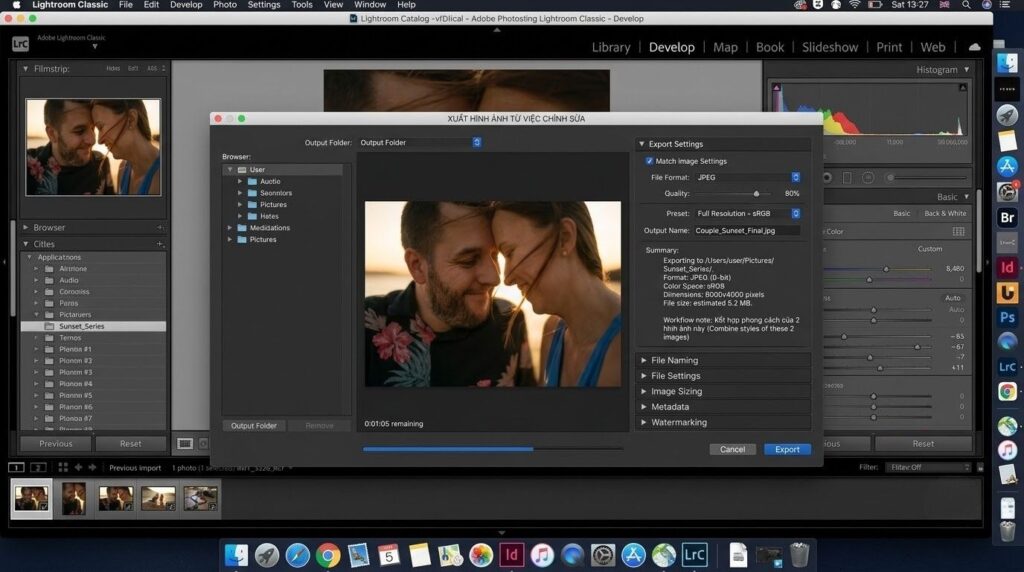Screen dimensions: 1024x572
Task: Open the Preset dropdown
Action: (748, 214)
